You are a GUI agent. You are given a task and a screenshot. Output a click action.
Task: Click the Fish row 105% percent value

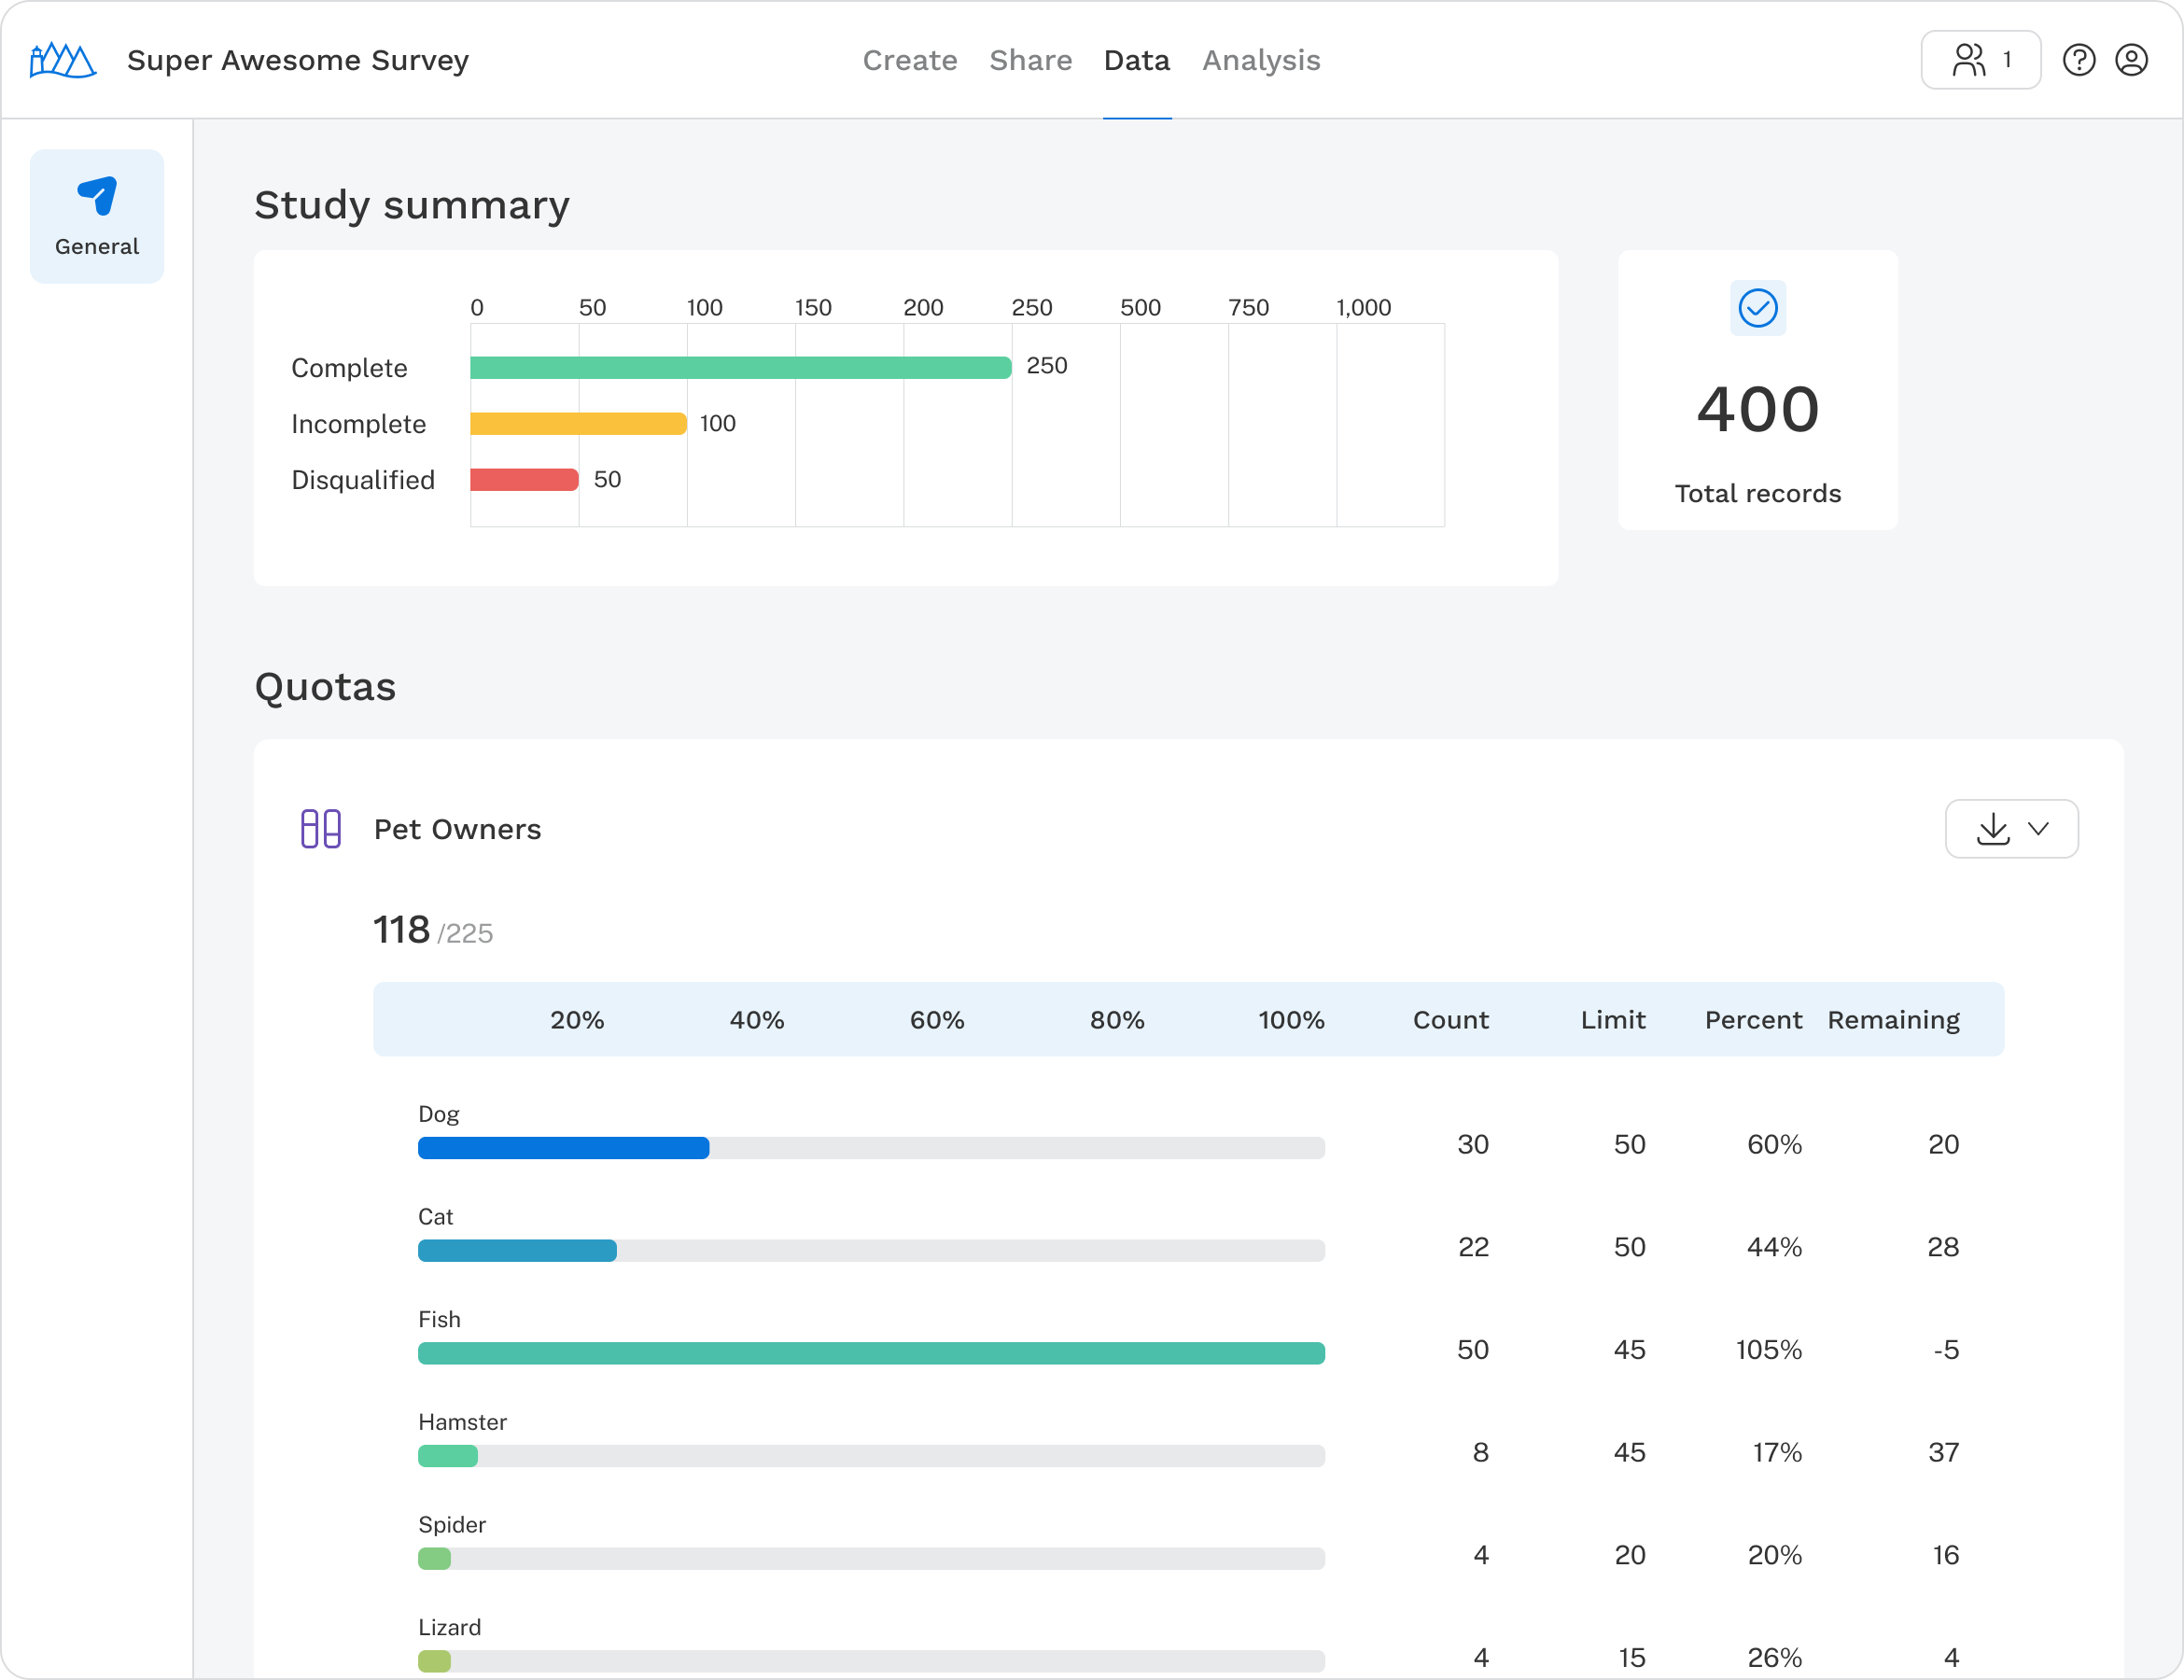[1768, 1350]
